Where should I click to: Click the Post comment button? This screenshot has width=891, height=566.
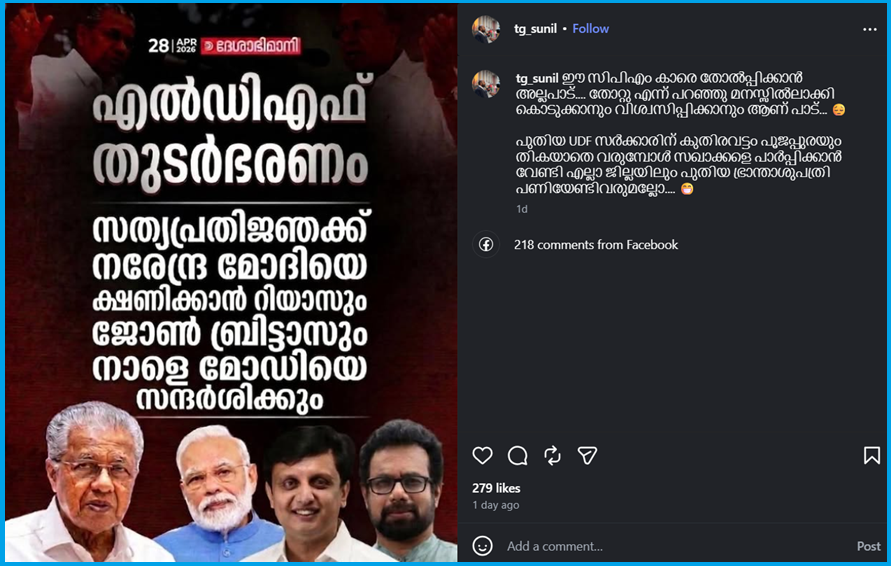point(869,546)
